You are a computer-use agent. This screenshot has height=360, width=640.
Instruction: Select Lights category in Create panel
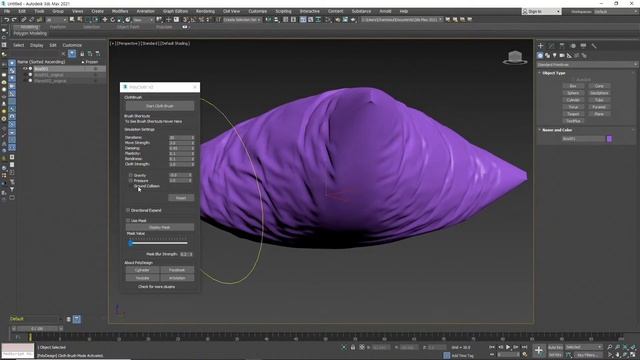click(555, 56)
